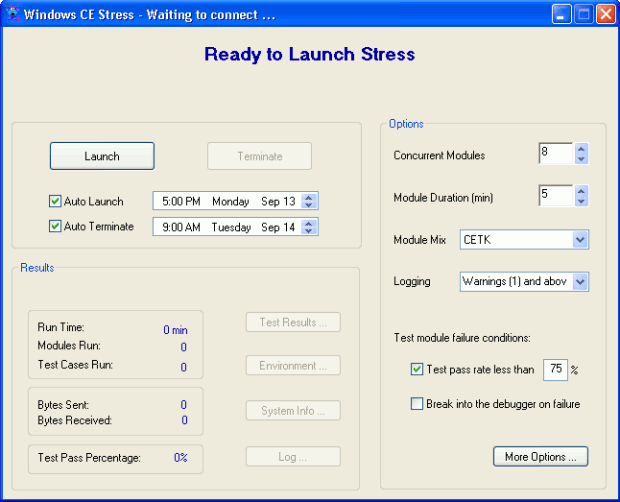This screenshot has height=502, width=620.
Task: Click the Bytes Received label
Action: point(75,420)
